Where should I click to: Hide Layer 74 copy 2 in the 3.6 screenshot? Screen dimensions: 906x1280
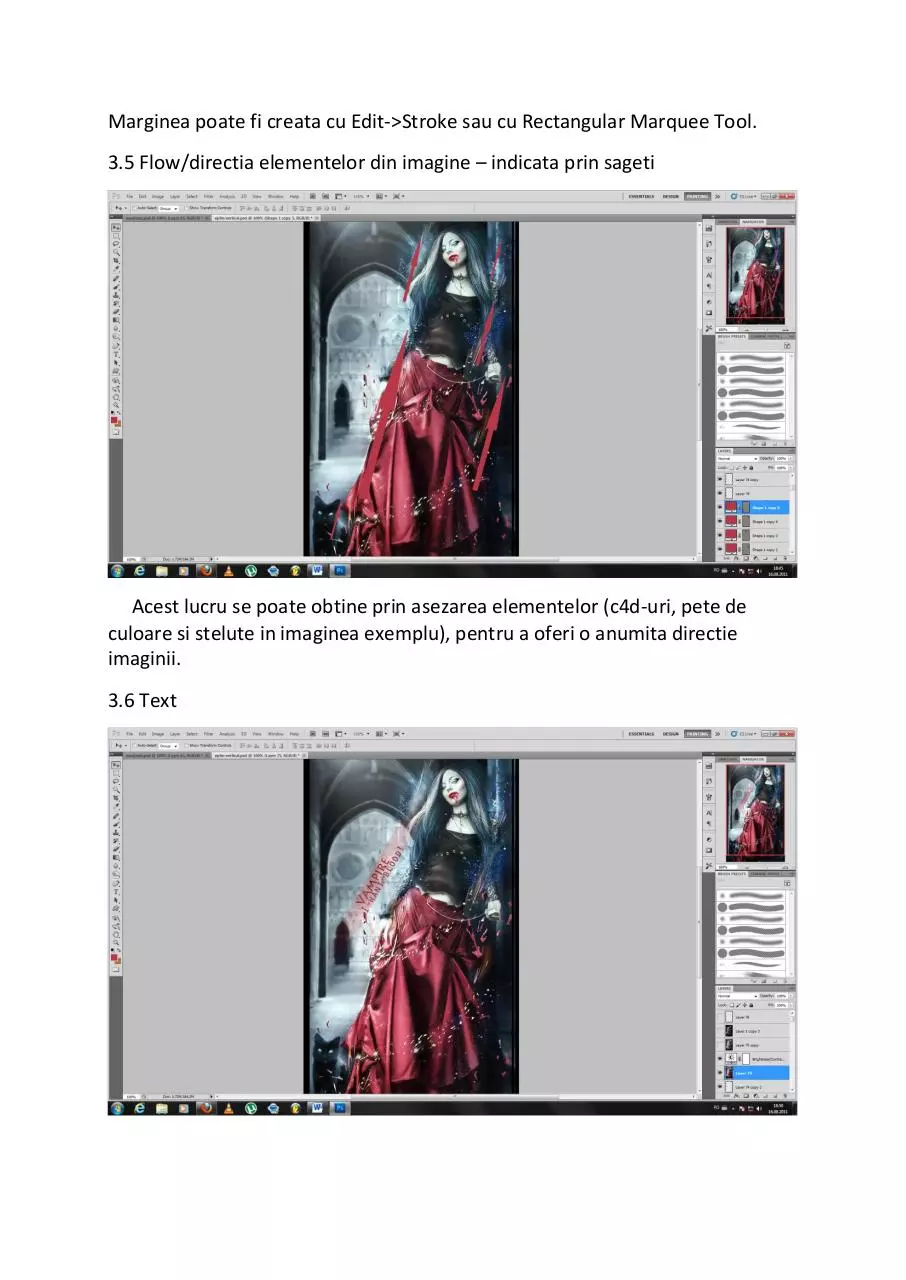720,1086
